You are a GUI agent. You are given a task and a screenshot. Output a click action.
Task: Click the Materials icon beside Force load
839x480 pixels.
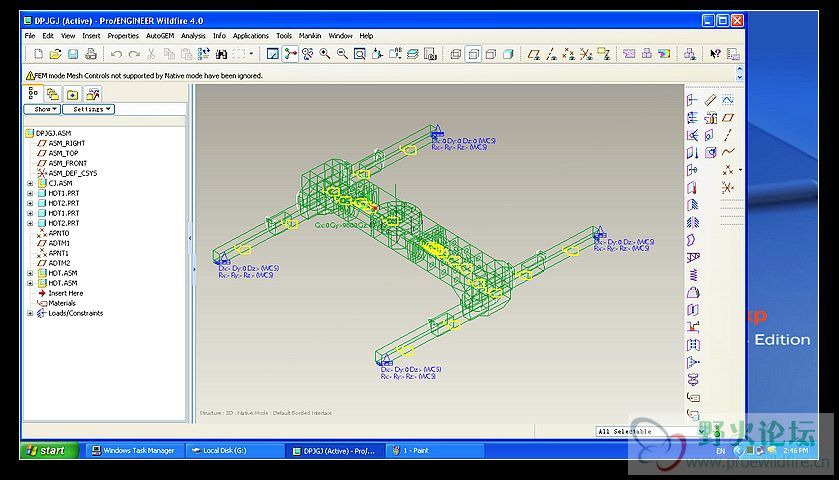(710, 100)
